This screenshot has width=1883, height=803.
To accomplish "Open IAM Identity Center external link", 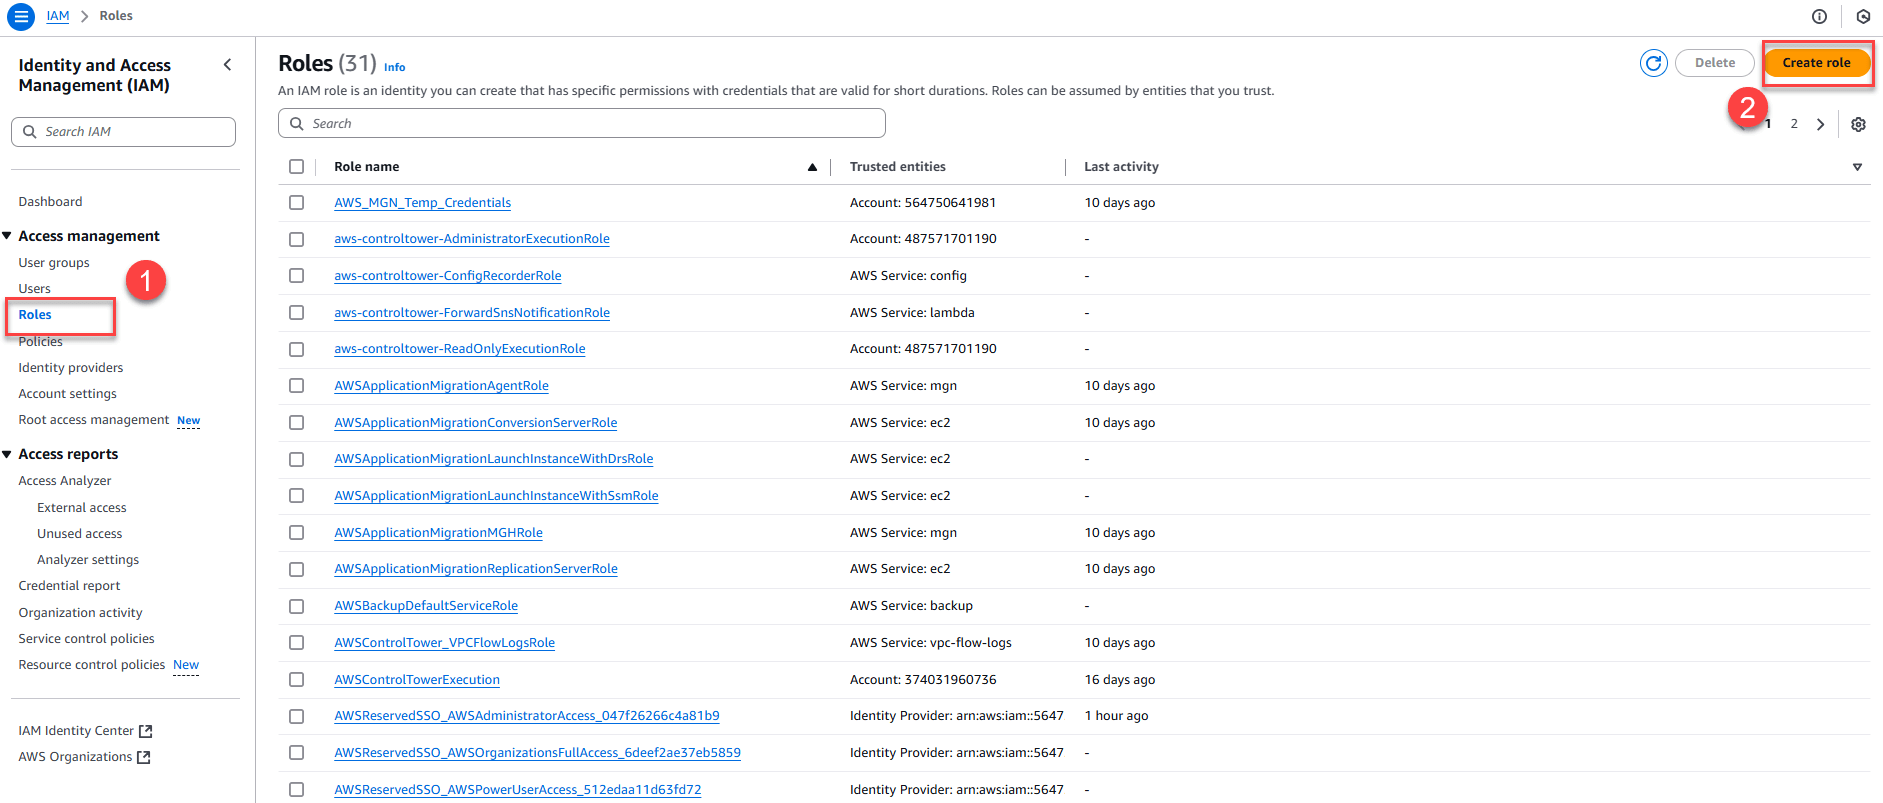I will (85, 731).
